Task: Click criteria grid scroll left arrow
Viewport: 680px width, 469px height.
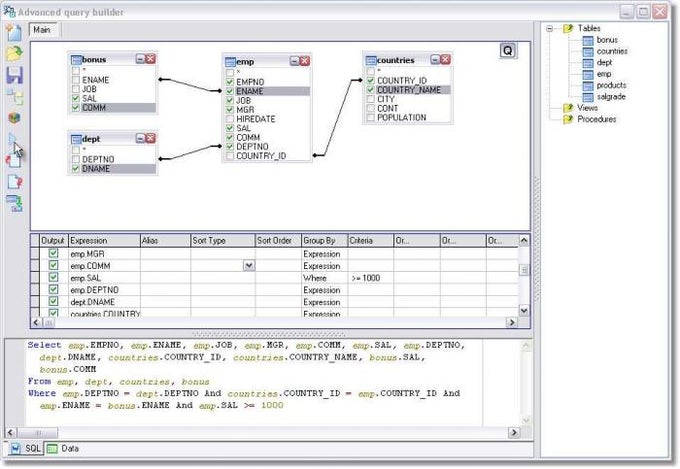Action: coord(36,322)
